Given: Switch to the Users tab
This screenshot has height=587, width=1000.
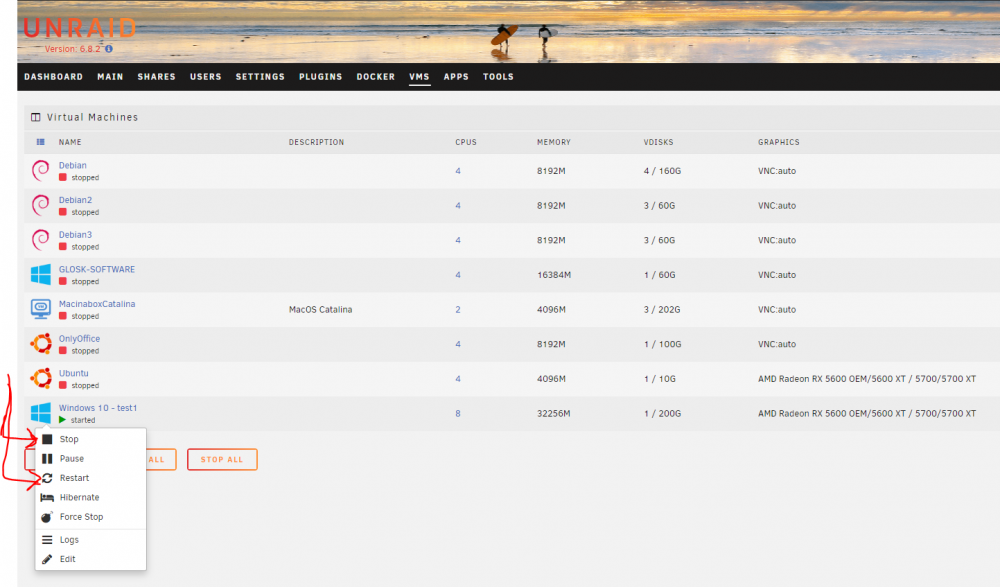Looking at the screenshot, I should (x=205, y=77).
